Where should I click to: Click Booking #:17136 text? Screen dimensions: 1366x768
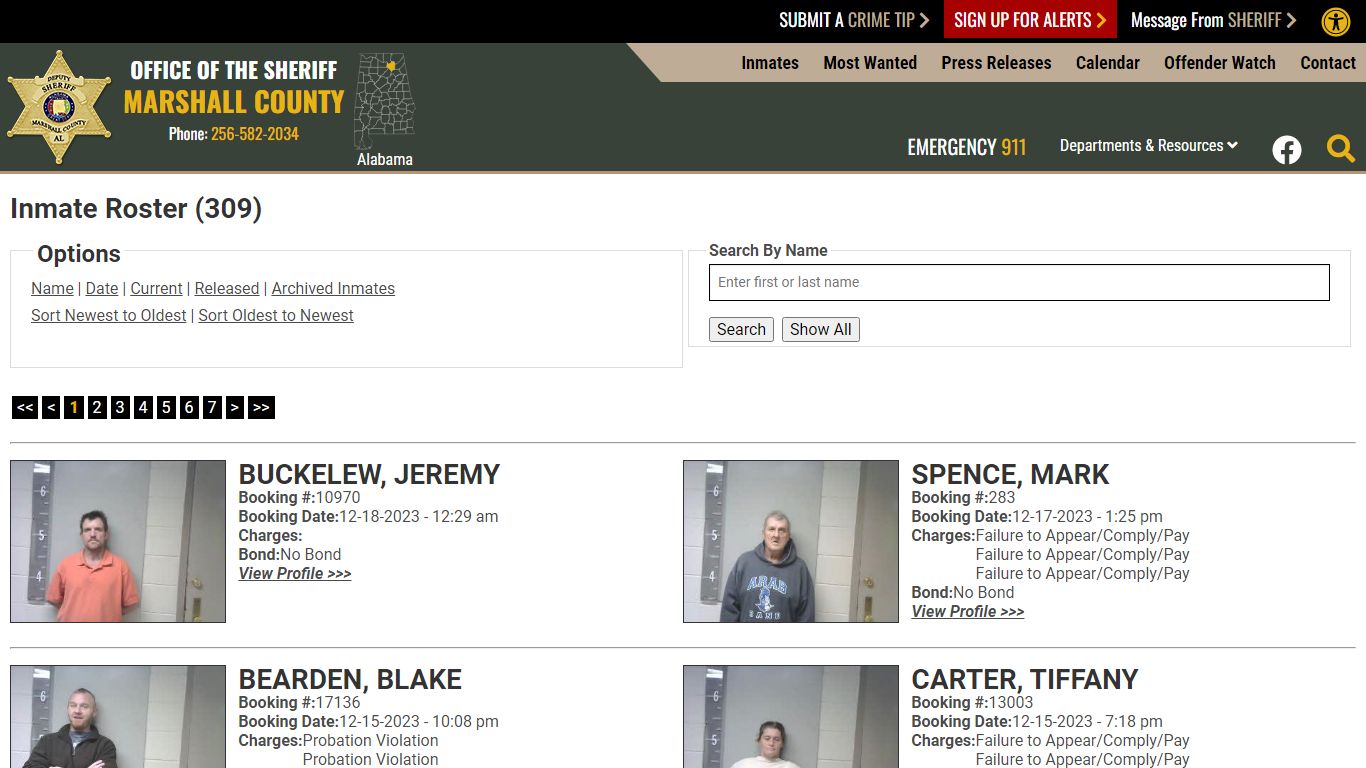(x=300, y=702)
